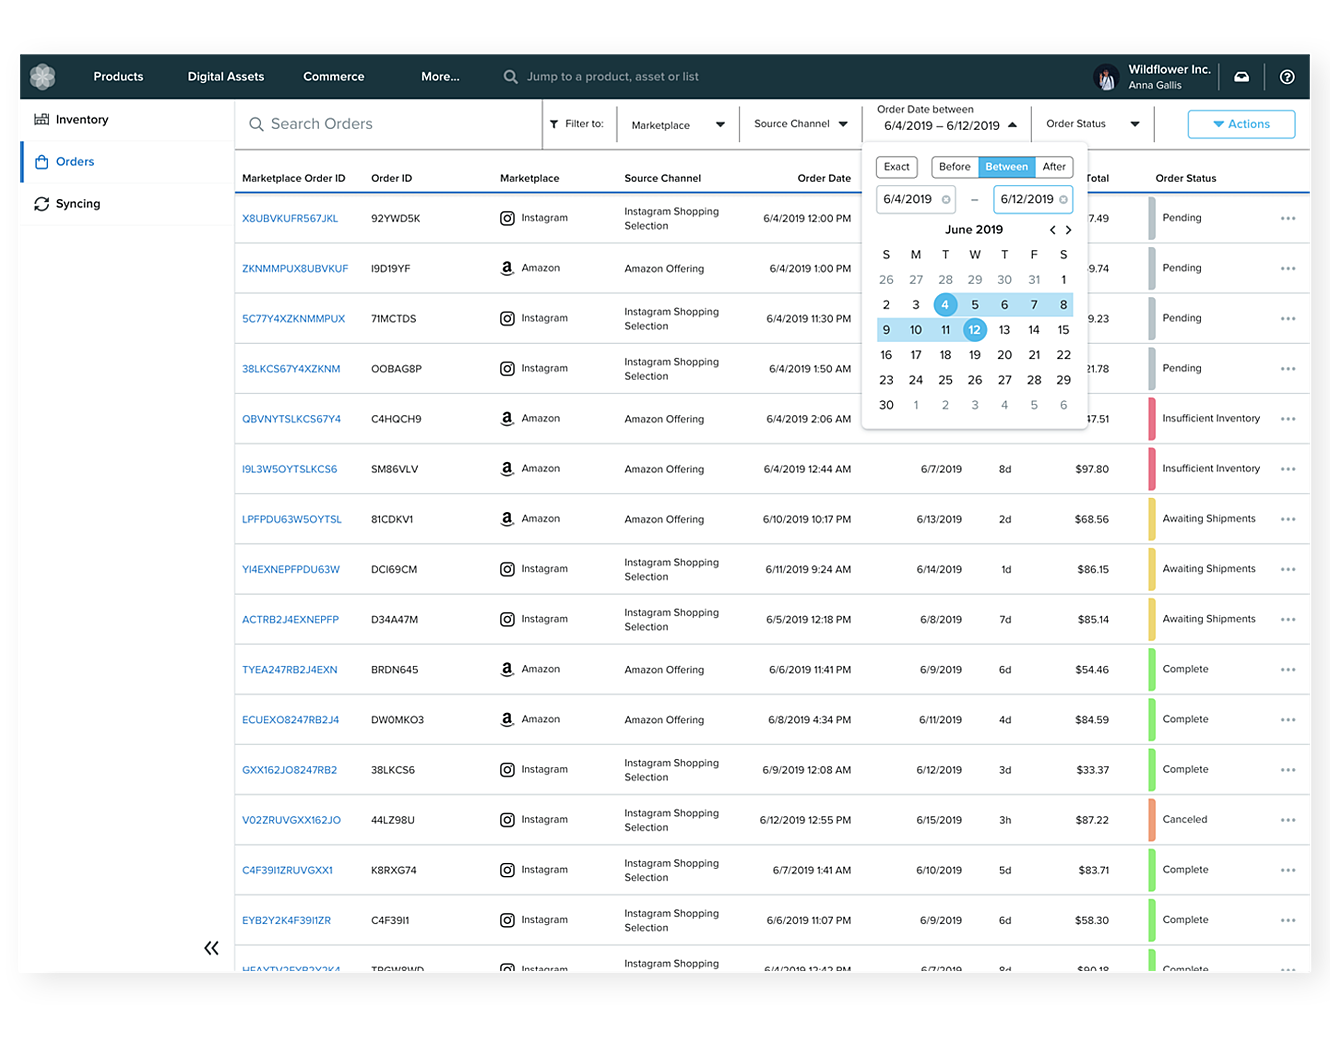Image resolution: width=1330 pixels, height=1055 pixels.
Task: Go to Syncing section
Action: point(127,204)
